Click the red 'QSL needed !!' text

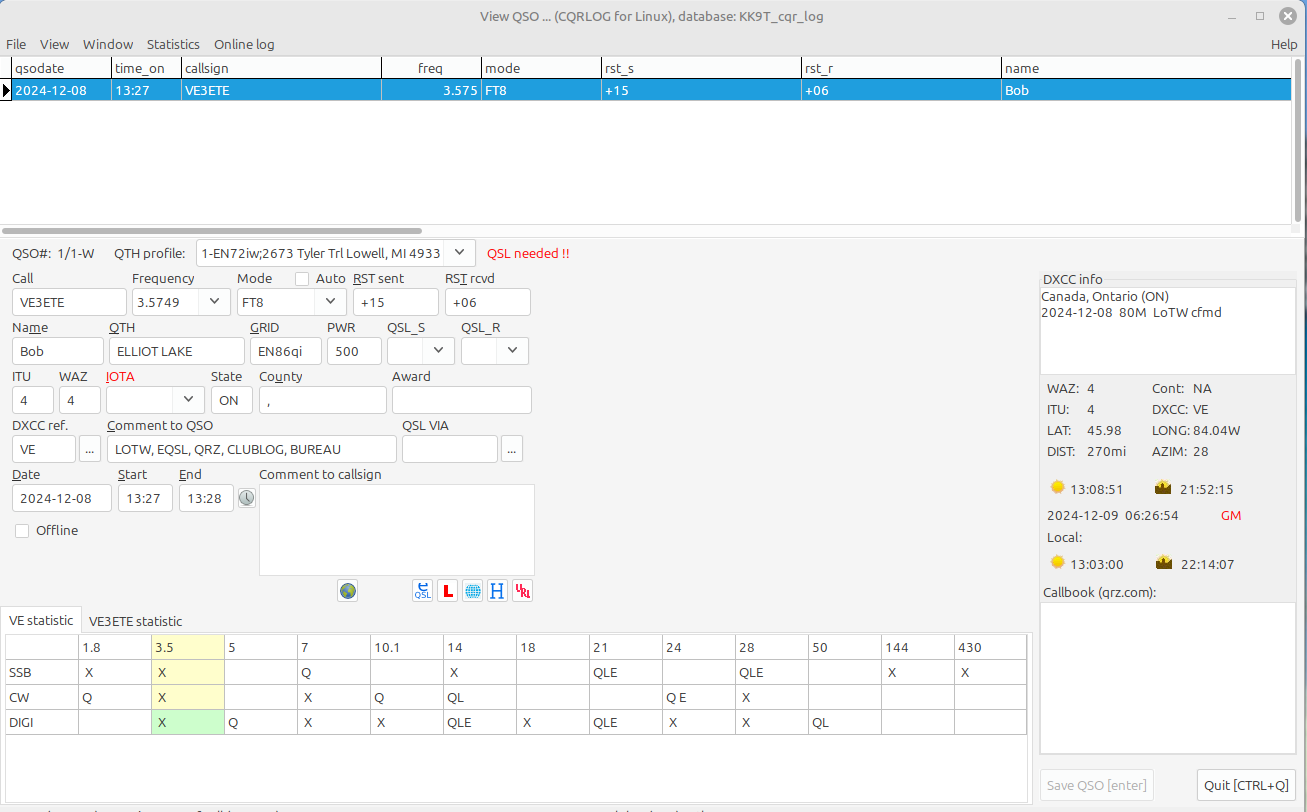coord(528,254)
